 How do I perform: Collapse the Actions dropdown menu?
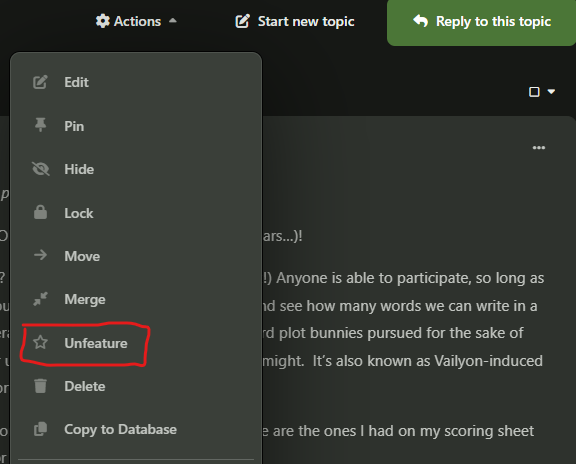click(x=136, y=21)
